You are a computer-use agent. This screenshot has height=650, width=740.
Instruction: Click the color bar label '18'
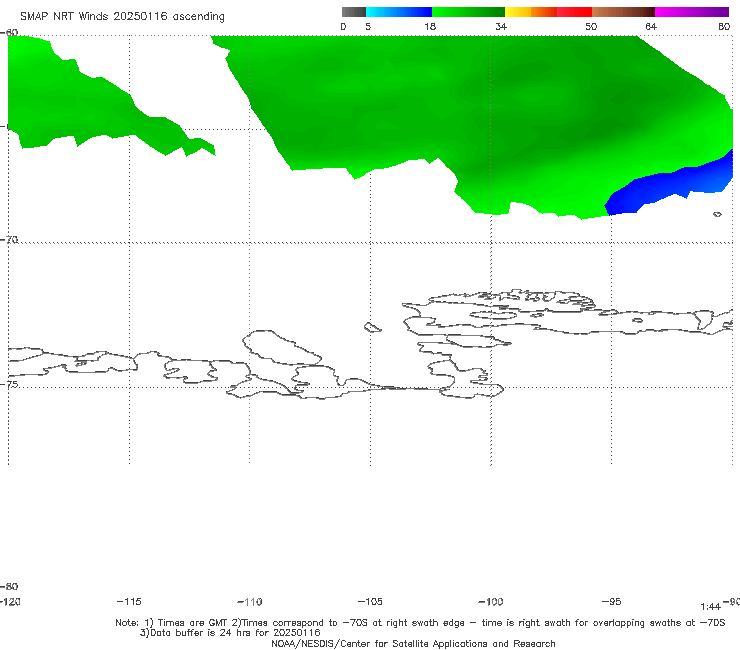coord(430,26)
